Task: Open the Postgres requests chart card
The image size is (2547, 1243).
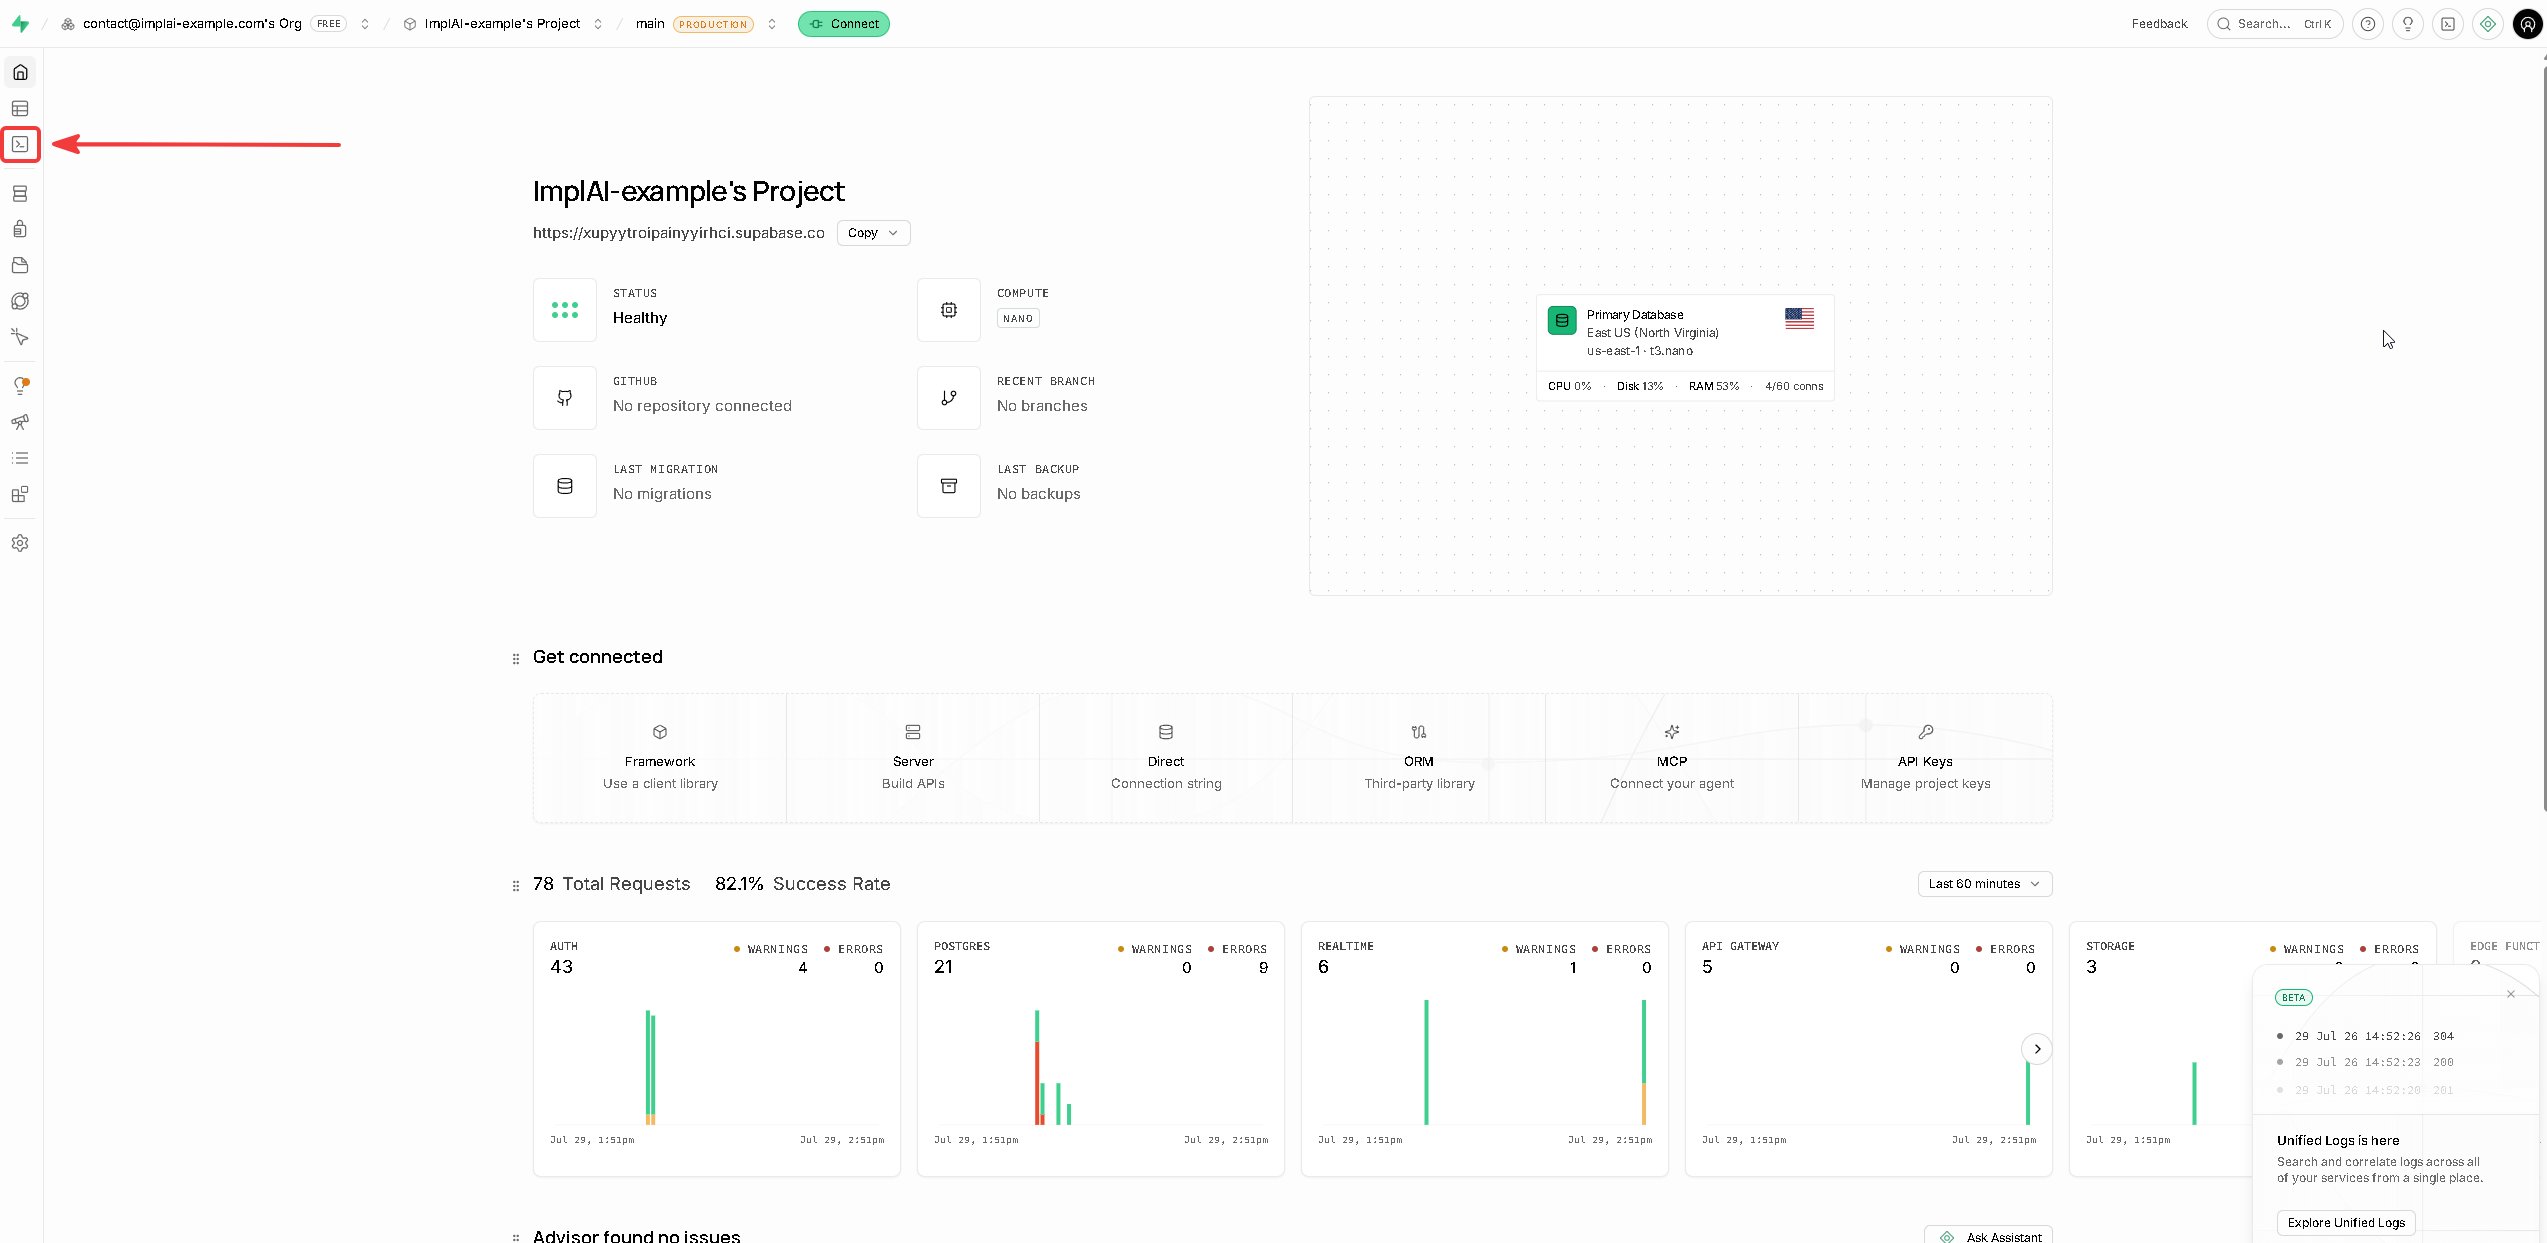Action: point(1100,1049)
